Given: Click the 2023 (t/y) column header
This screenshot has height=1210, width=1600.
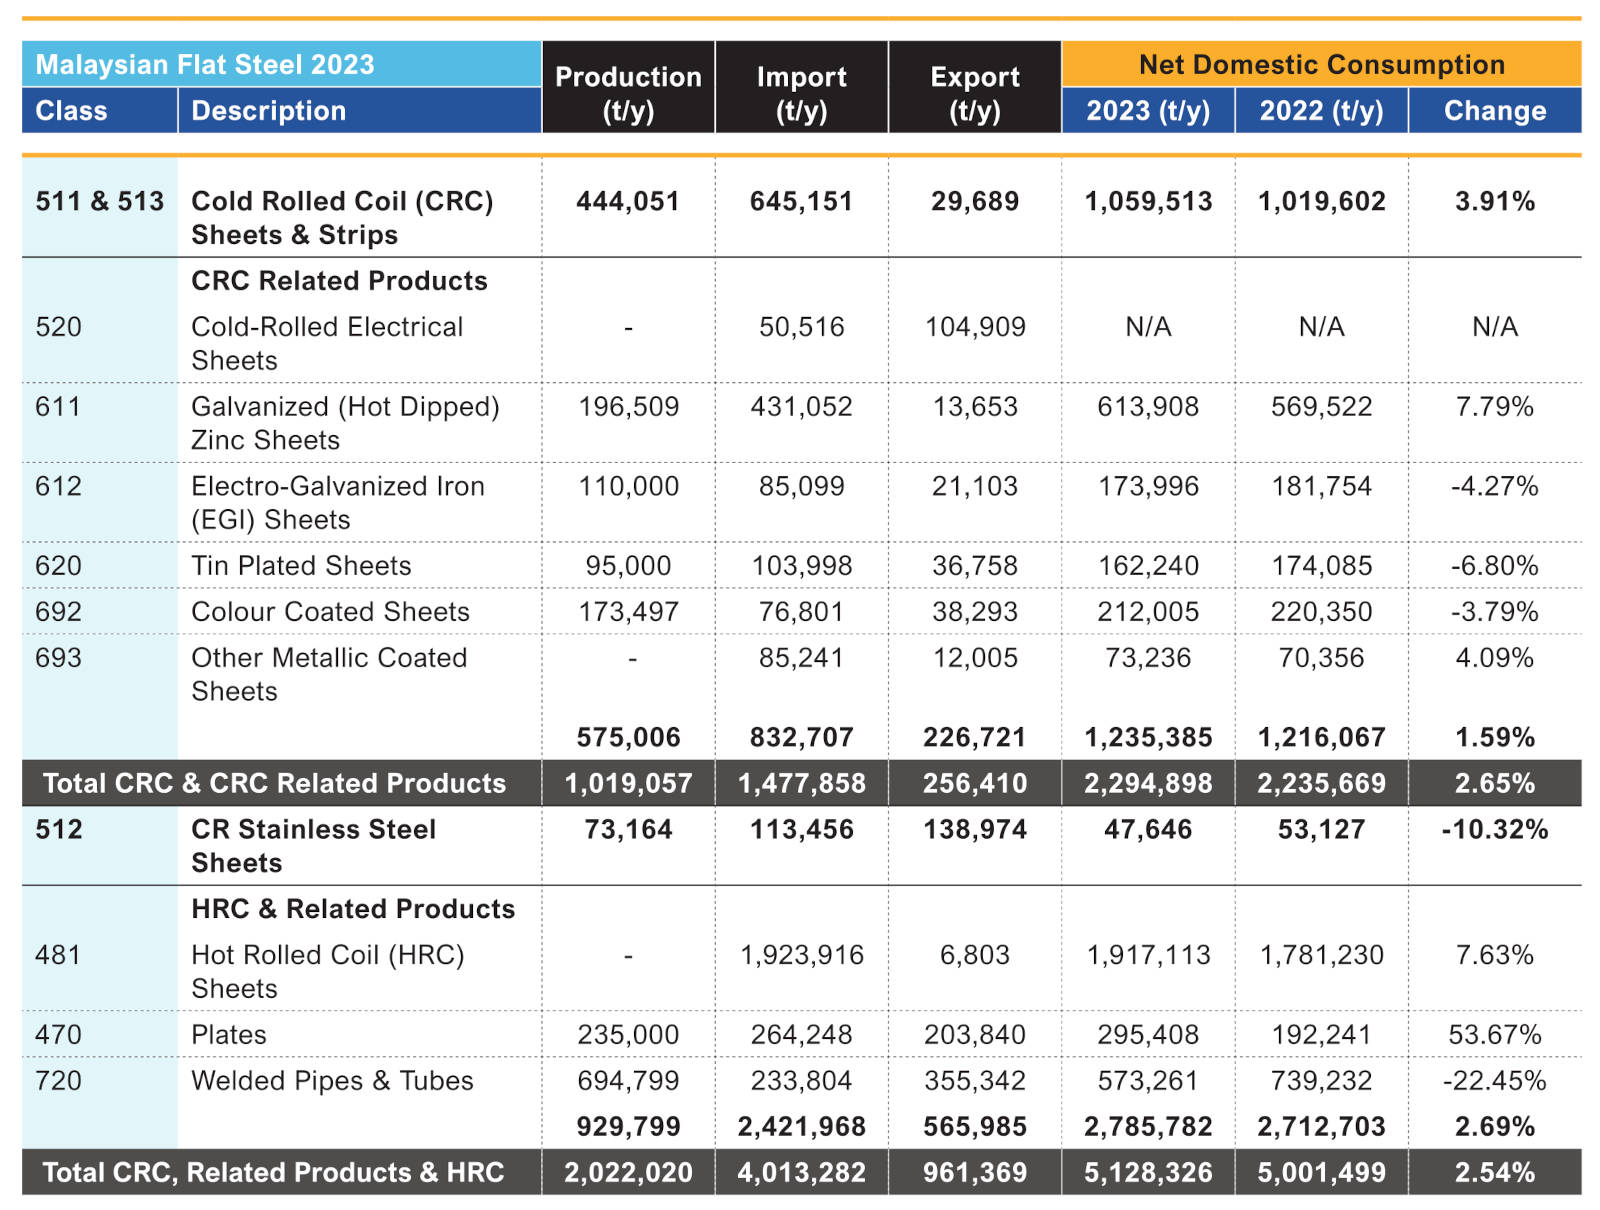Looking at the screenshot, I should [x=1148, y=111].
